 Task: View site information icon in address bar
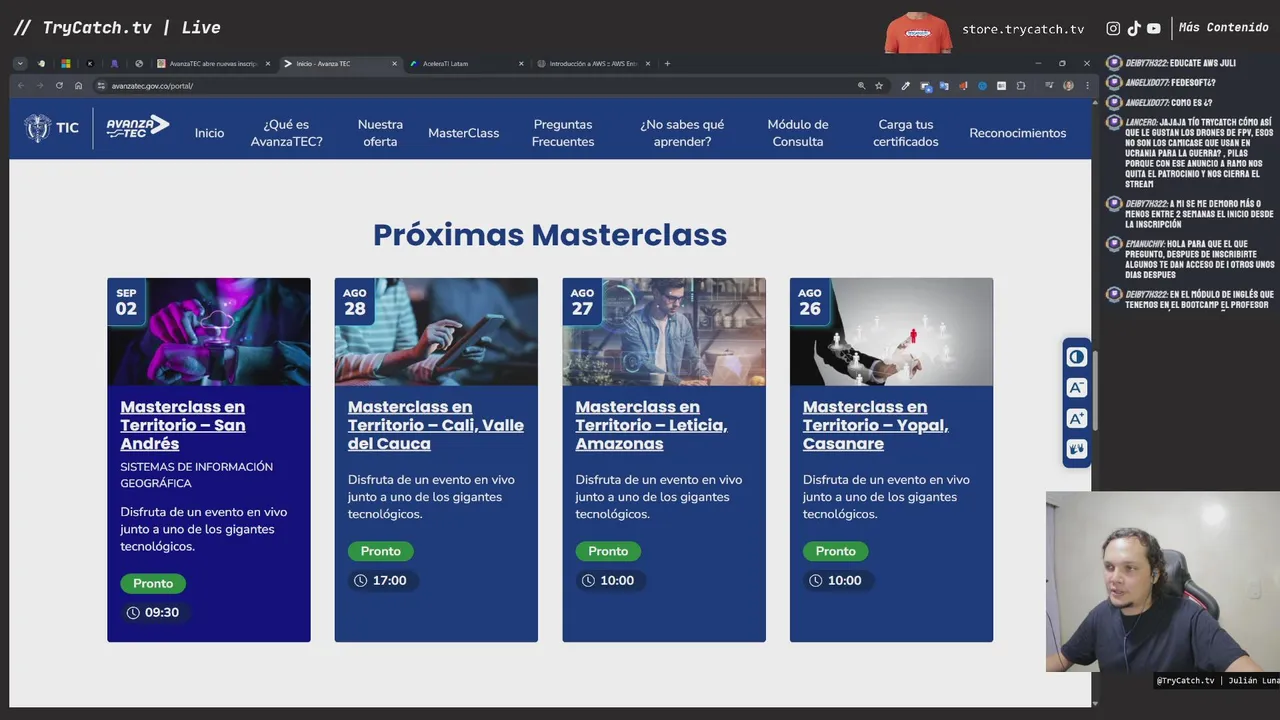coord(101,86)
